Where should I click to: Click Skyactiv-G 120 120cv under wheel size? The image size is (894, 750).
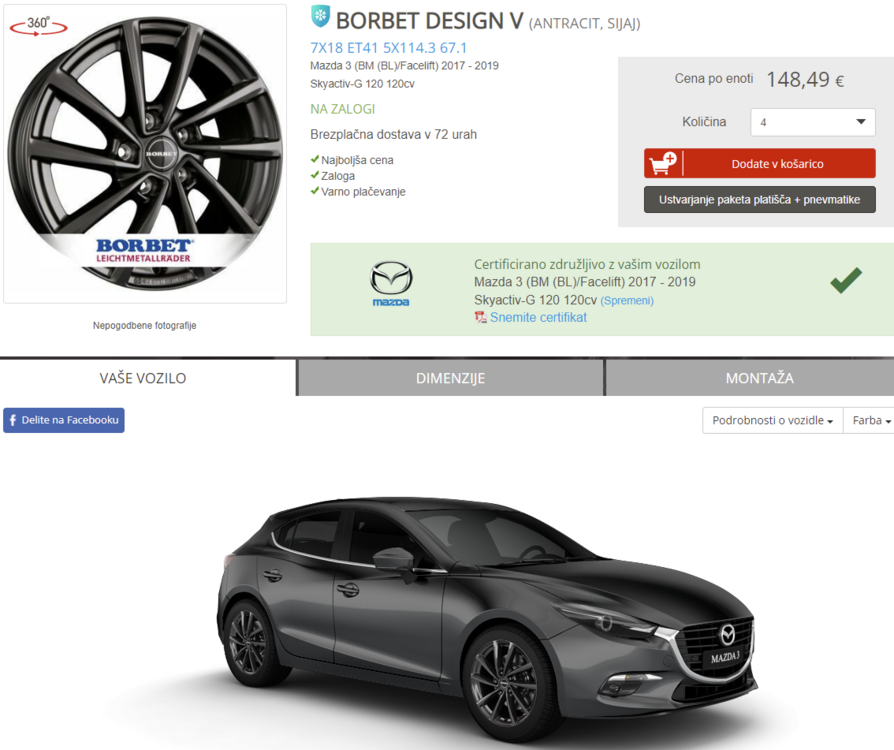point(363,84)
